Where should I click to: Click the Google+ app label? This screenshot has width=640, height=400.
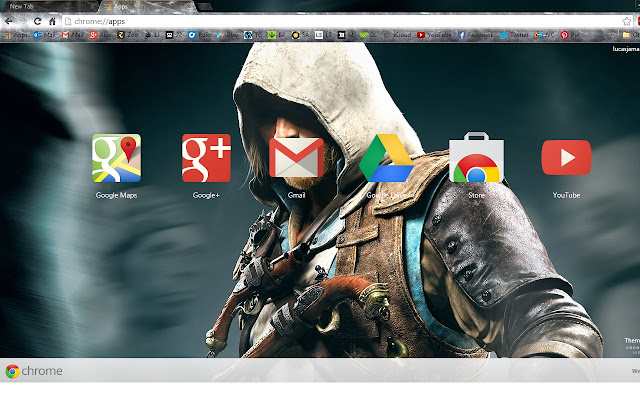click(x=206, y=195)
